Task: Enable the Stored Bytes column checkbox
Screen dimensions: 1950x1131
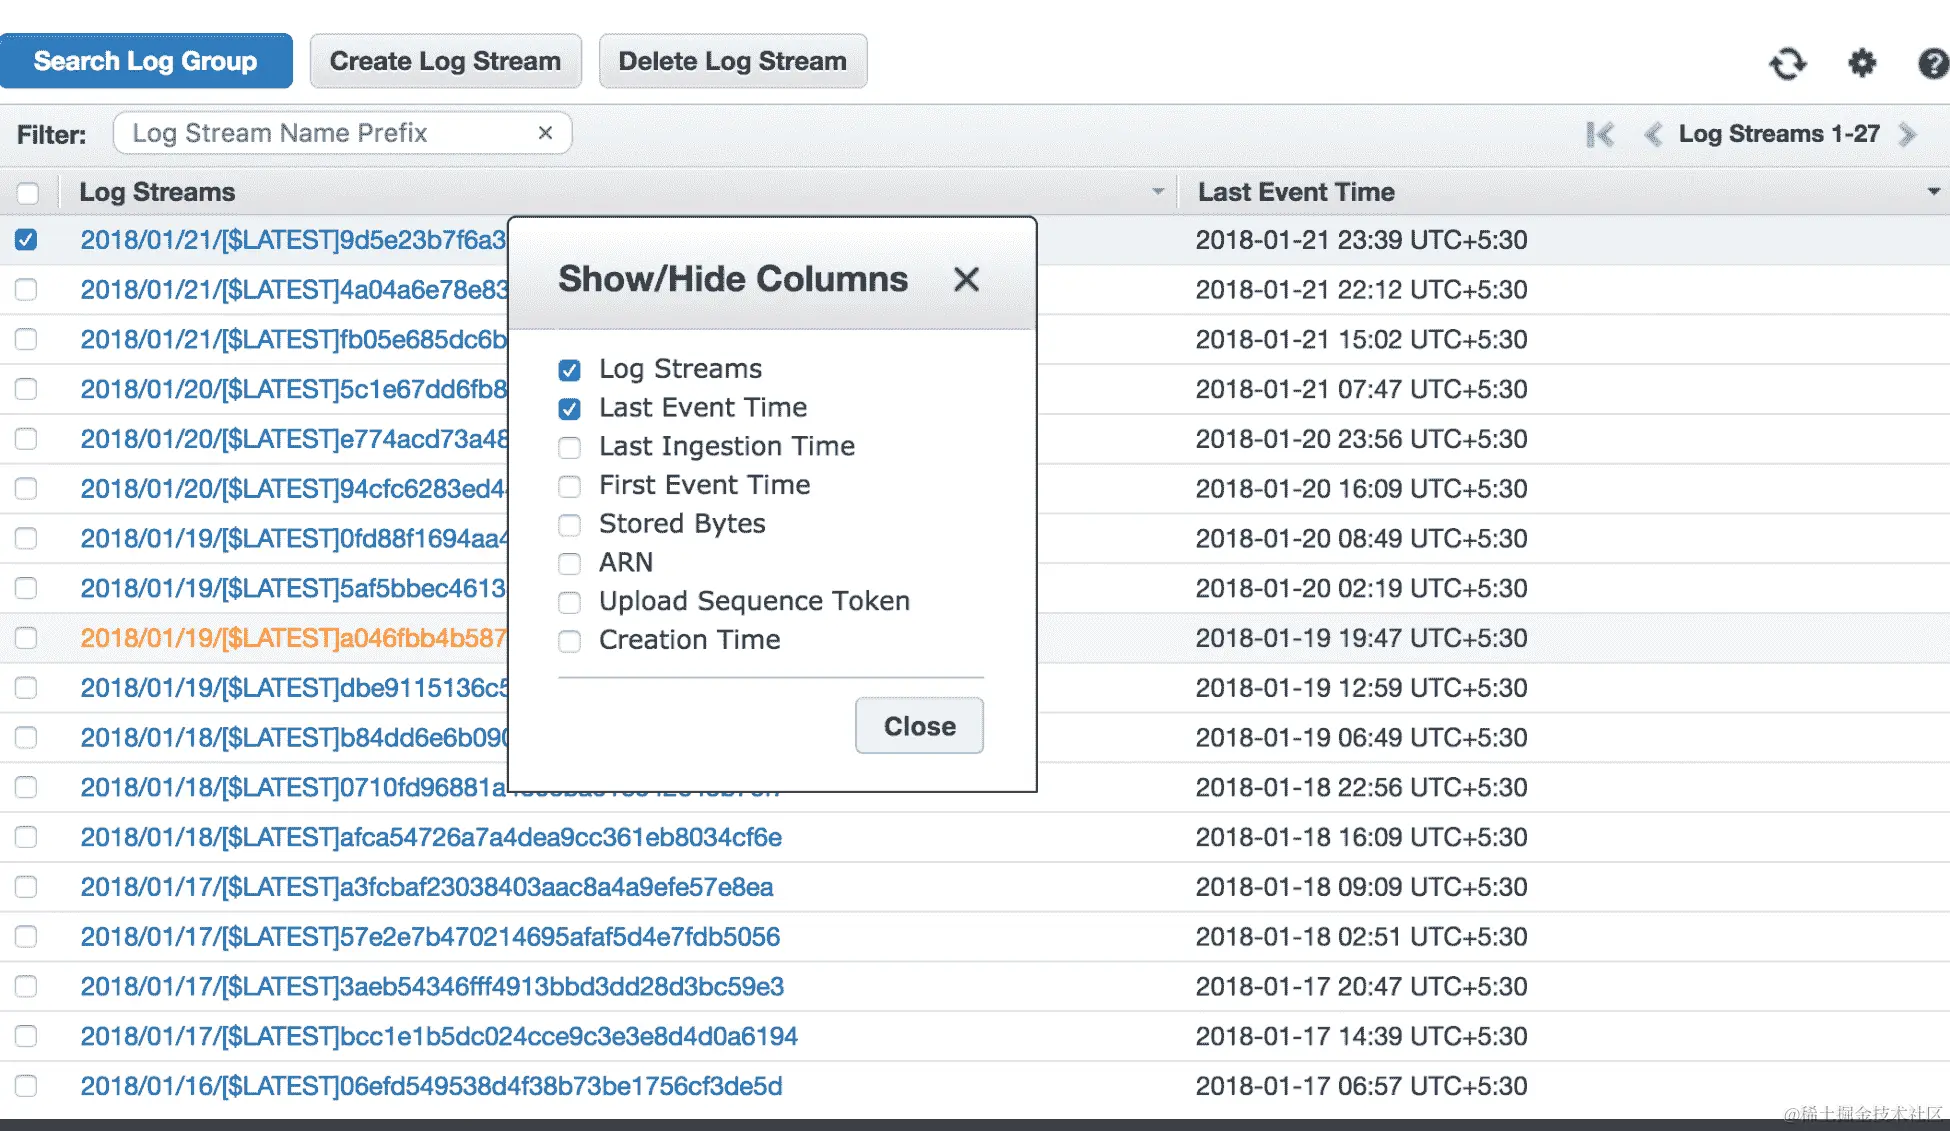Action: tap(569, 525)
